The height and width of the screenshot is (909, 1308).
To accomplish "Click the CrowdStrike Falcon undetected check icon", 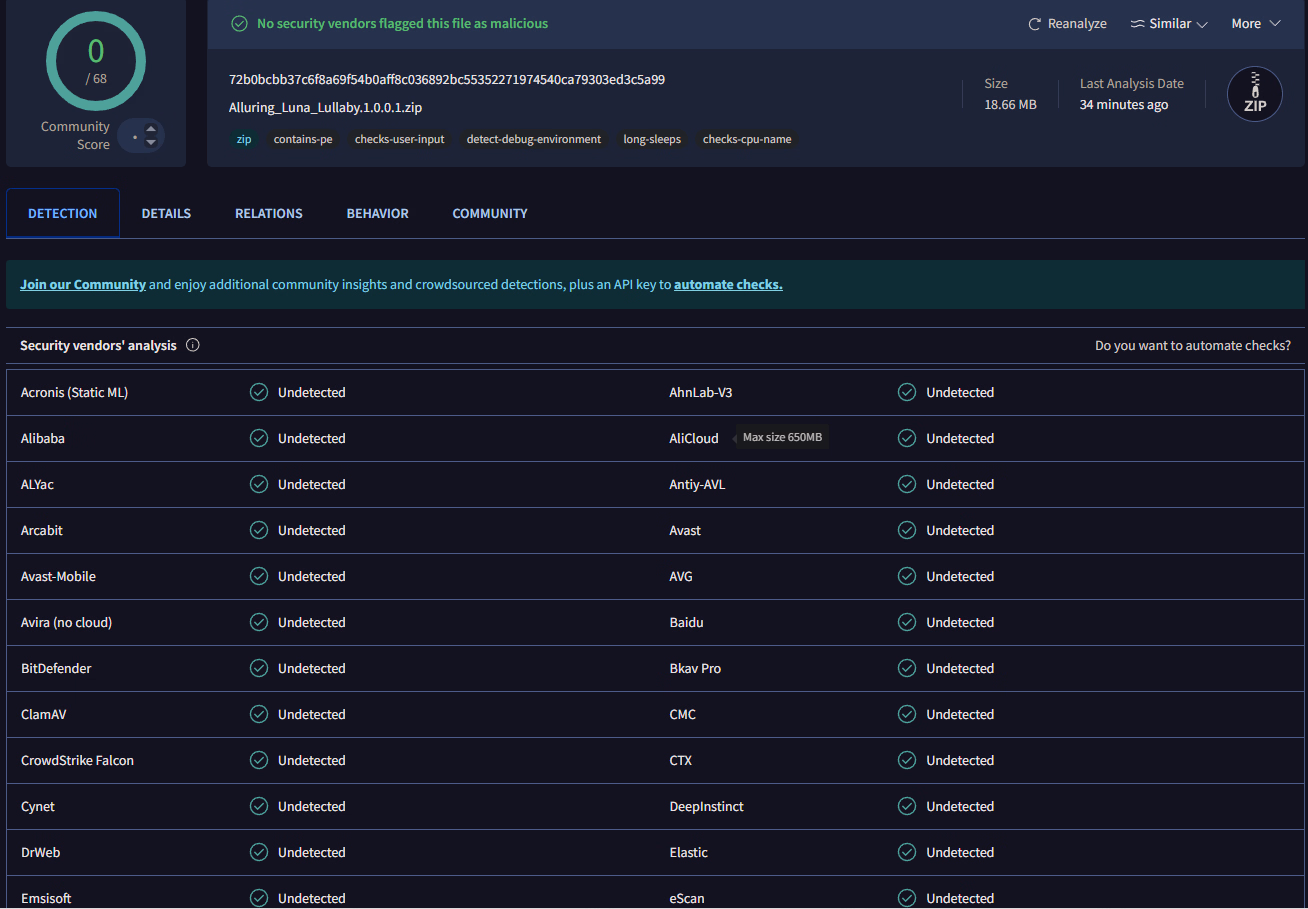I will [x=259, y=760].
